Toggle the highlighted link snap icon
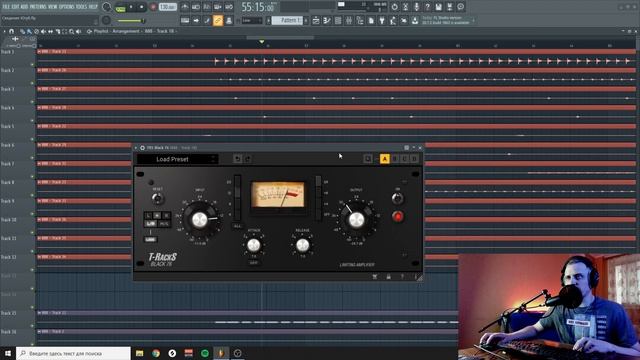 218,20
